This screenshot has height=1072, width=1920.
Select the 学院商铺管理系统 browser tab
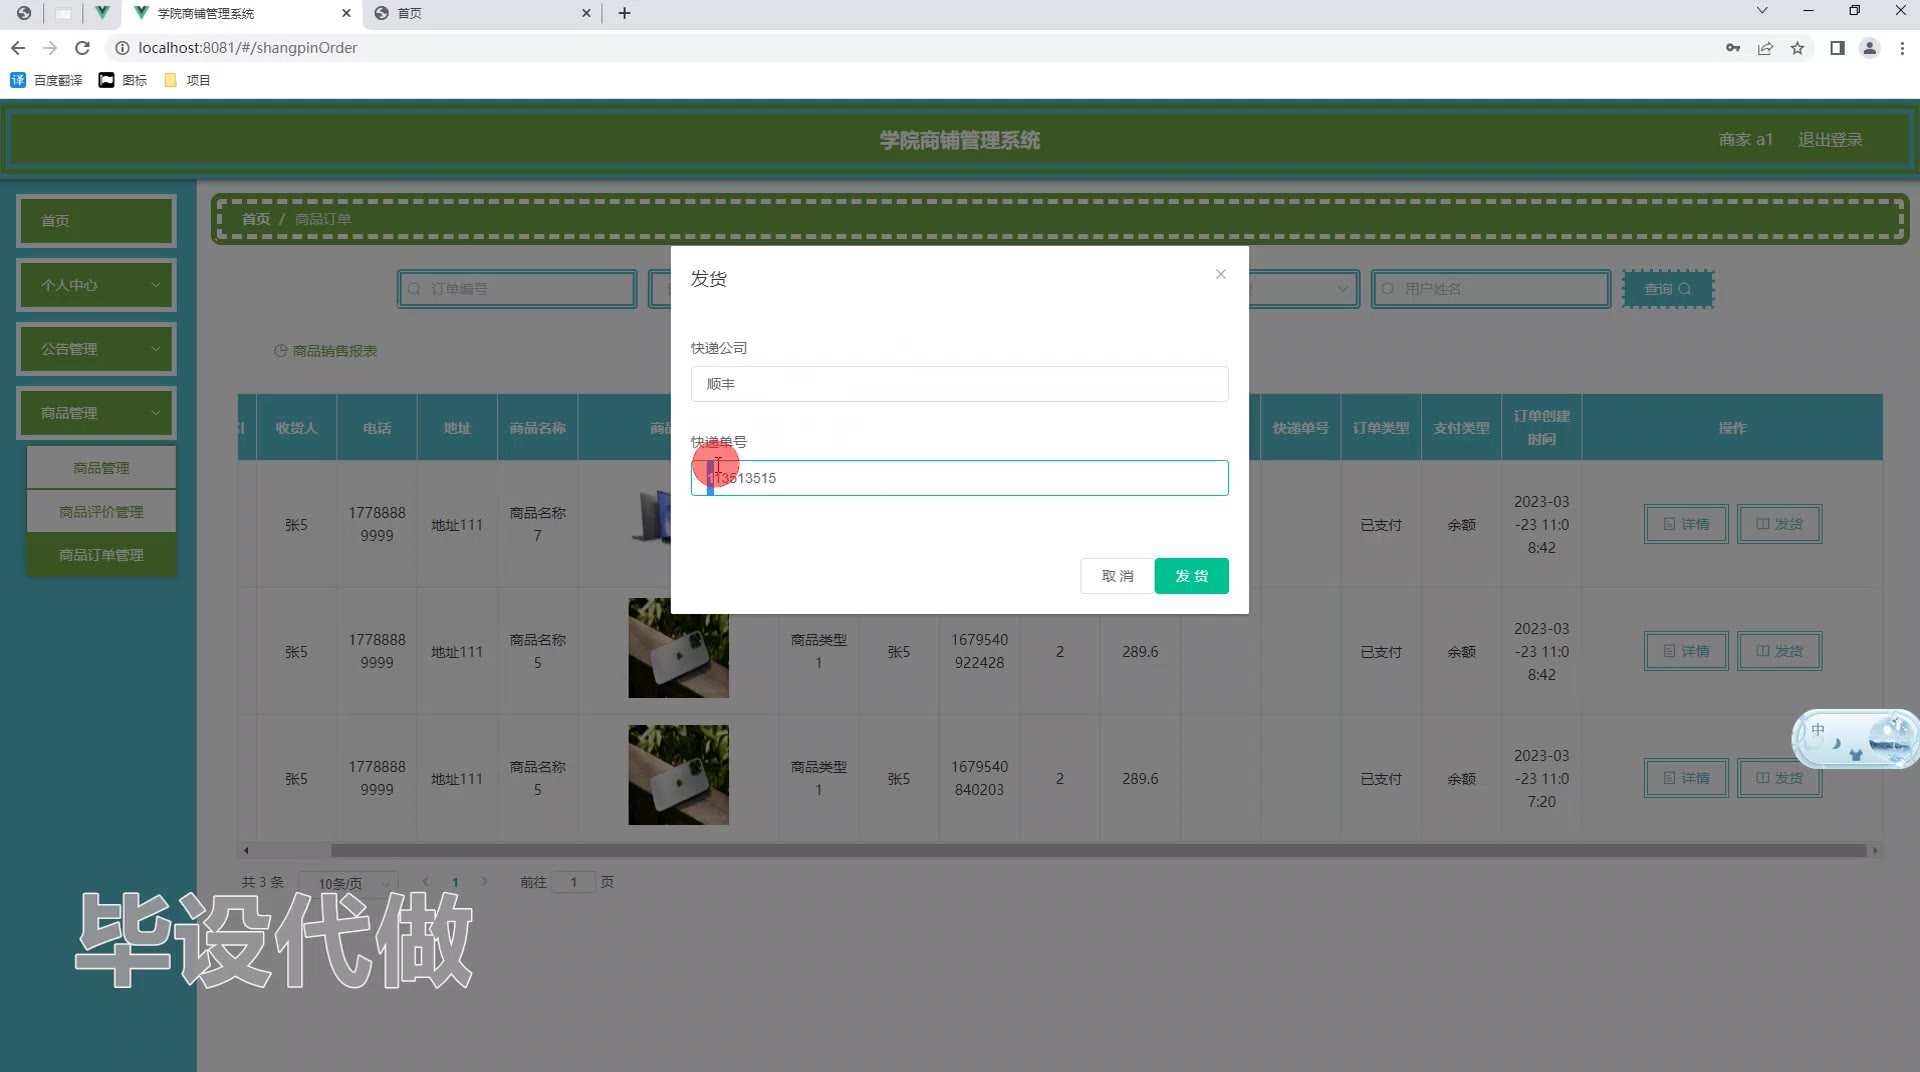point(242,13)
